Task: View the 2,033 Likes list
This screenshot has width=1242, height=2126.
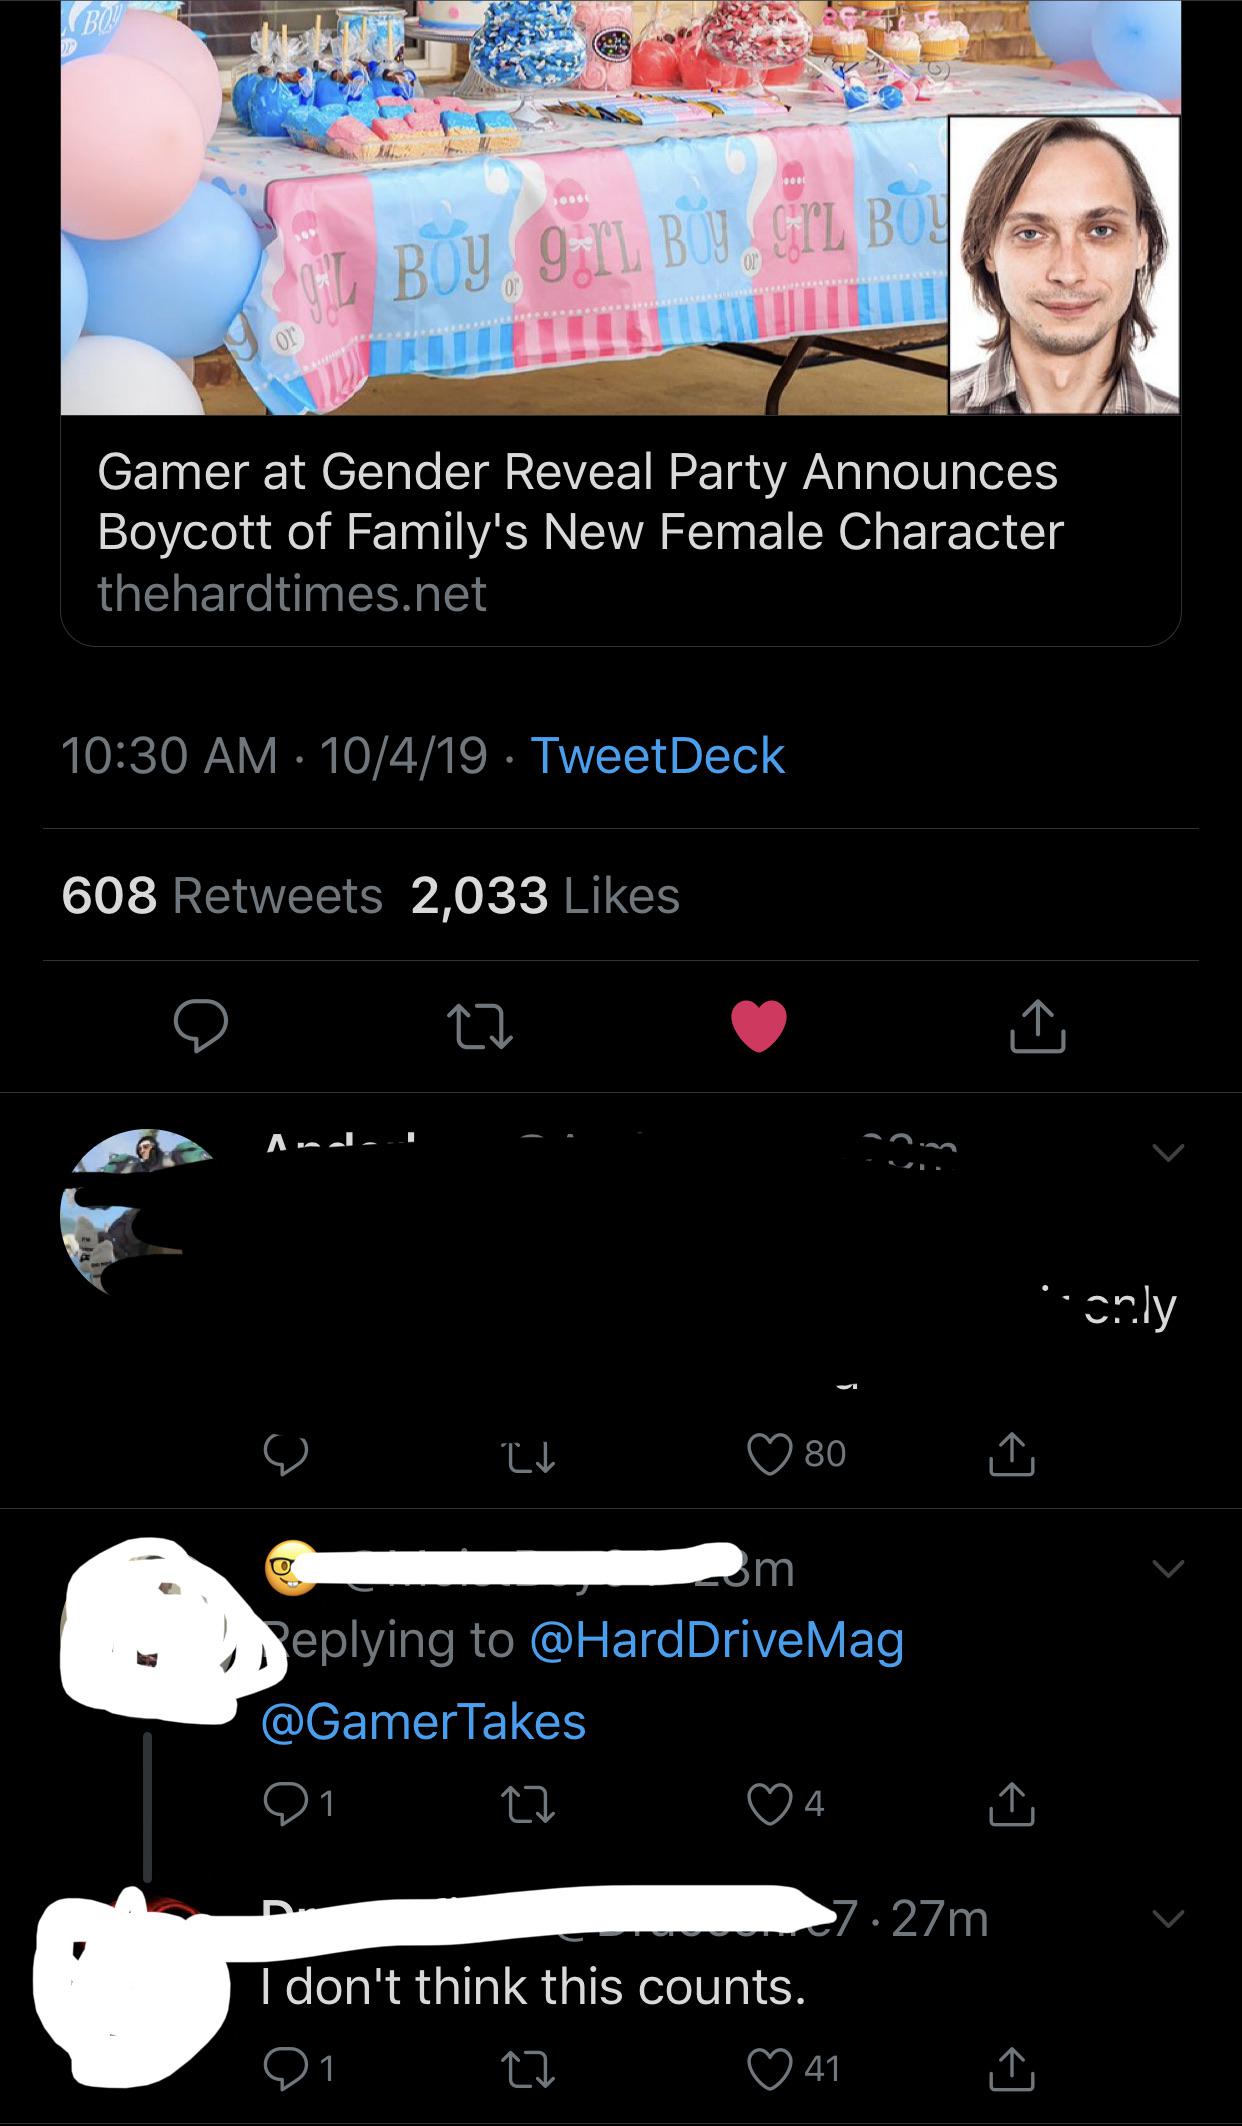Action: 545,895
